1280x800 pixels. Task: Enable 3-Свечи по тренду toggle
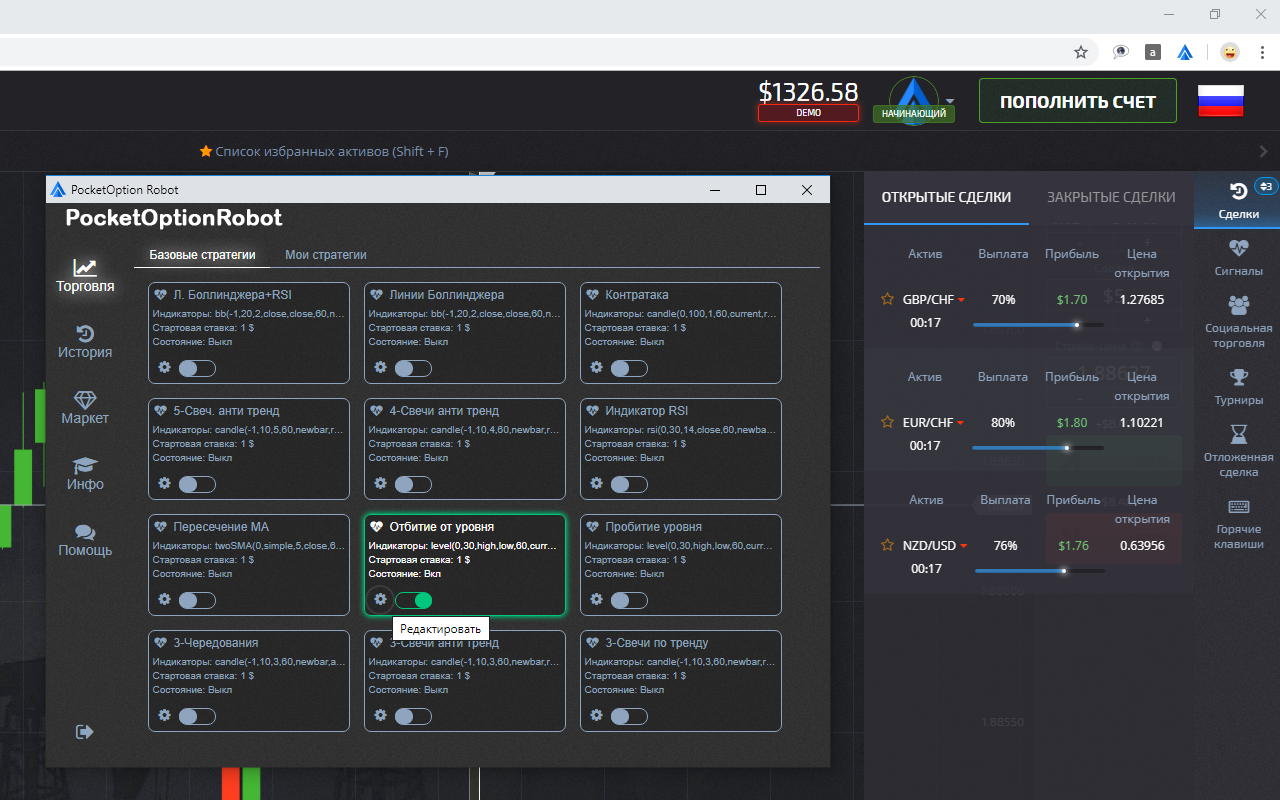coord(629,716)
